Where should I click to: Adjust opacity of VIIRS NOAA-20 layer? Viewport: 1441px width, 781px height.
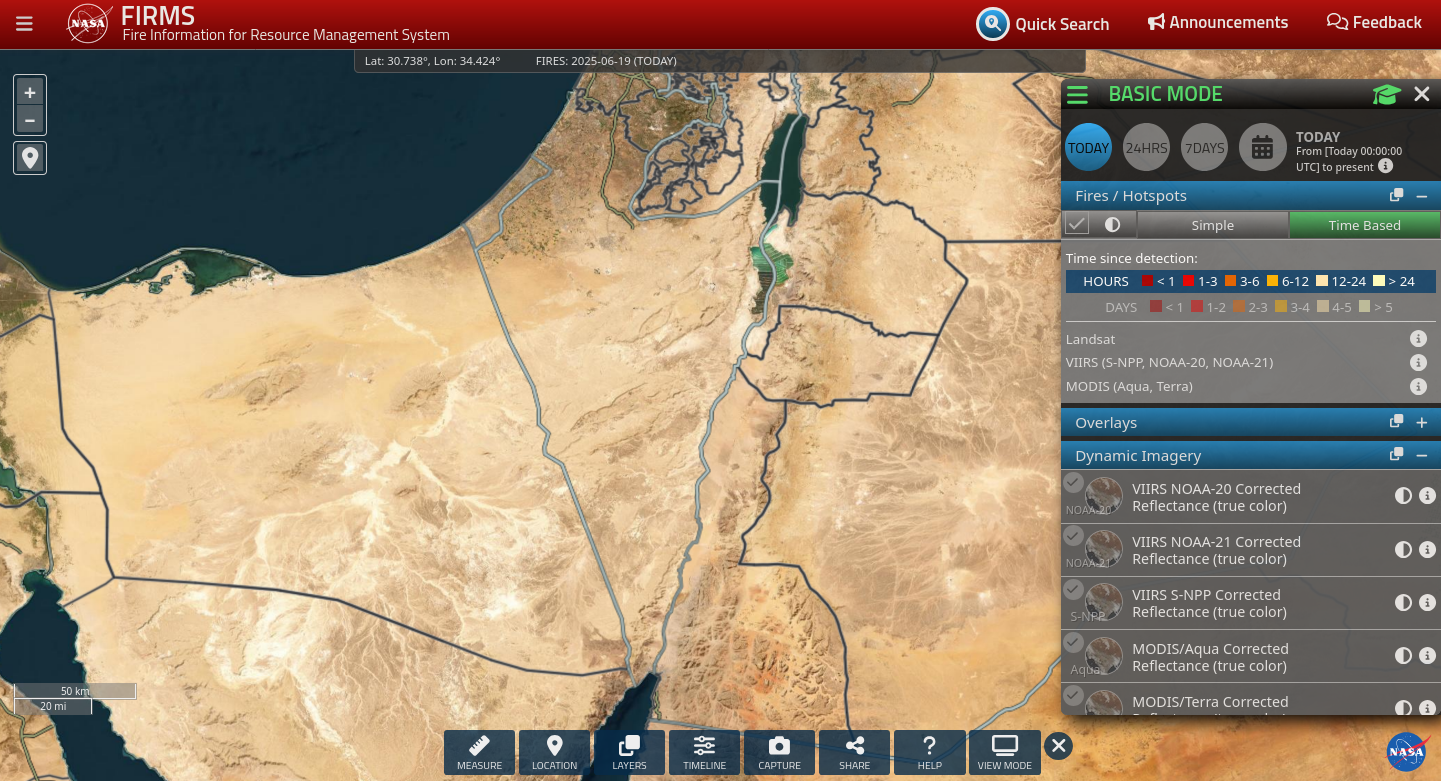(x=1403, y=496)
